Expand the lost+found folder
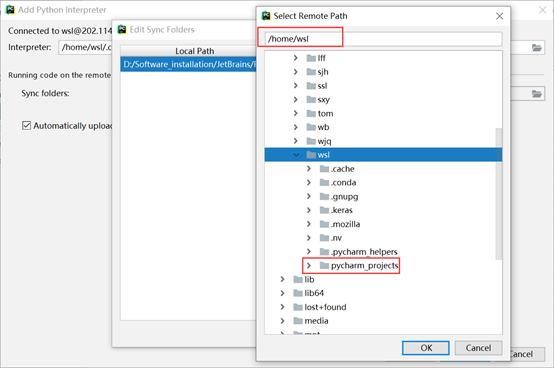 [282, 307]
